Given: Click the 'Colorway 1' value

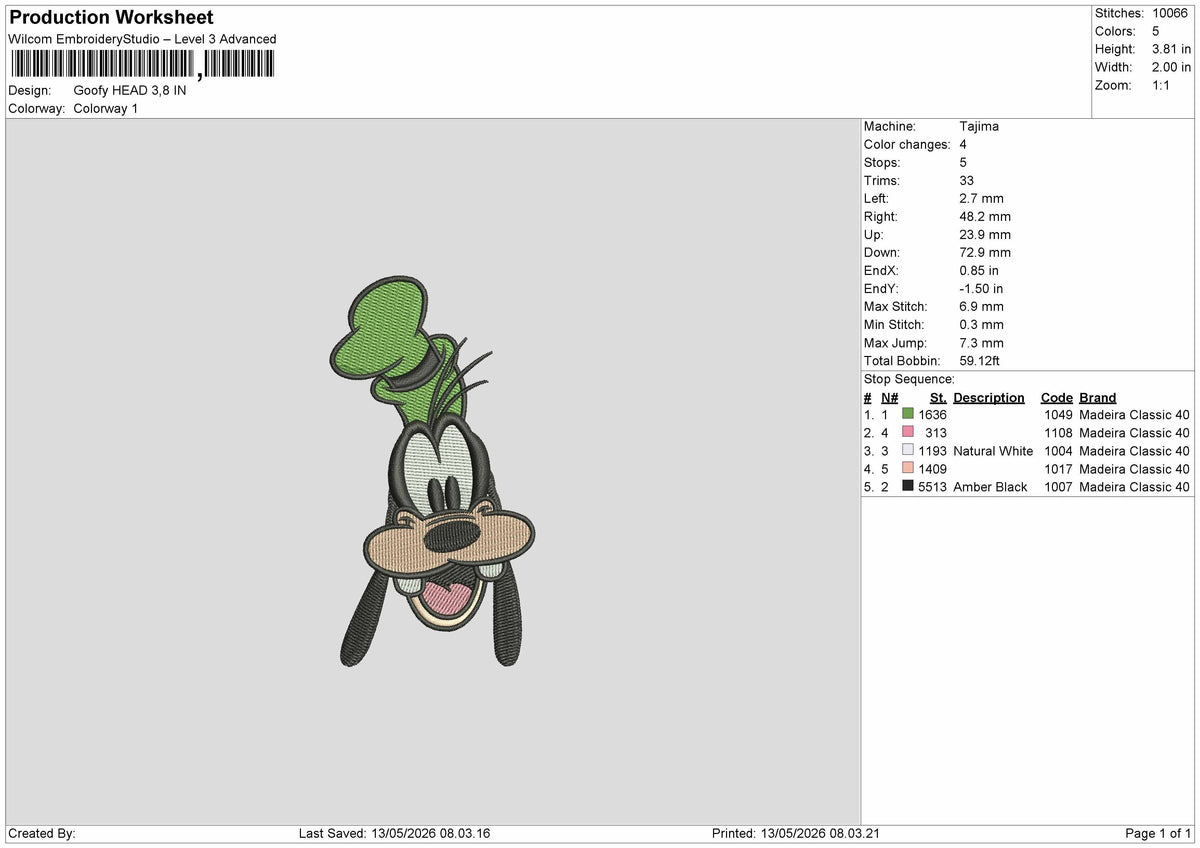Looking at the screenshot, I should tap(106, 108).
